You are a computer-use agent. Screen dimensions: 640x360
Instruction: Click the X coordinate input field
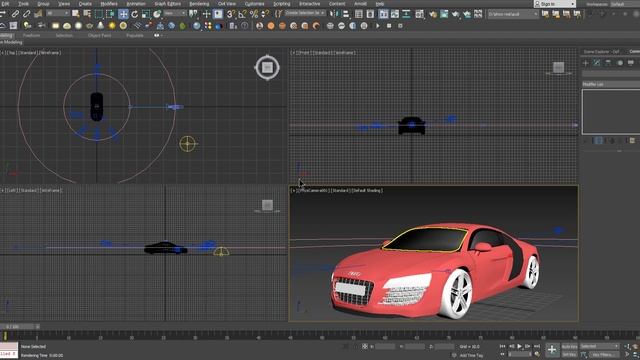point(385,347)
